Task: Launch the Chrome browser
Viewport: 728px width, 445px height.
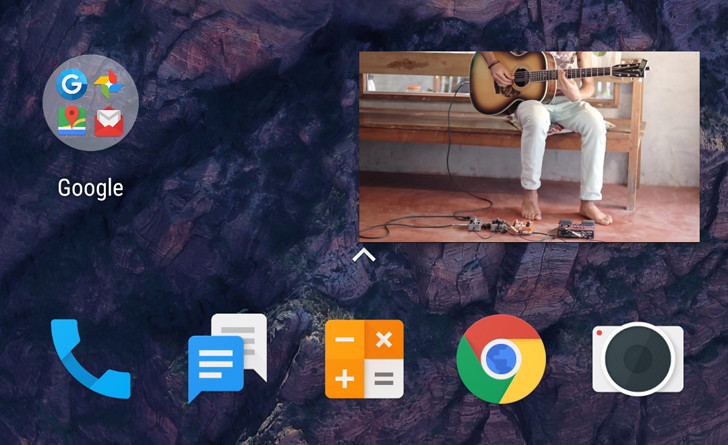Action: pos(501,359)
